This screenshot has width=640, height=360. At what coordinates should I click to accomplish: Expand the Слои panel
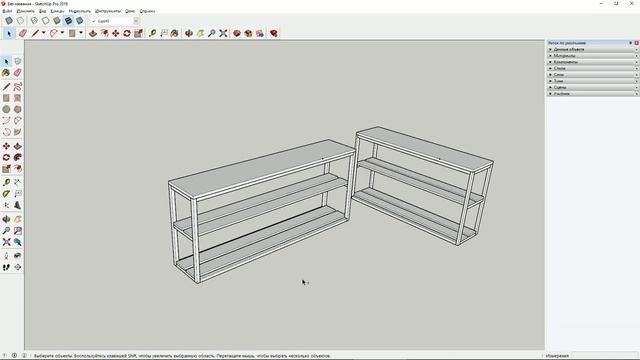[x=593, y=75]
